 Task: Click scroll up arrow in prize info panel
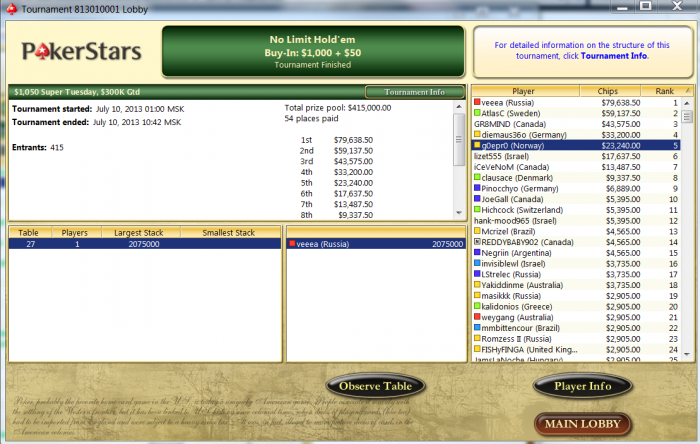[x=459, y=107]
